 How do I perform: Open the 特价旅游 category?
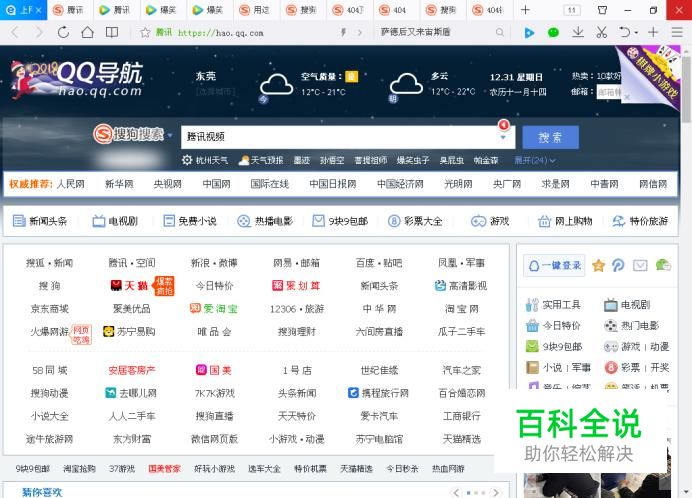[x=640, y=221]
